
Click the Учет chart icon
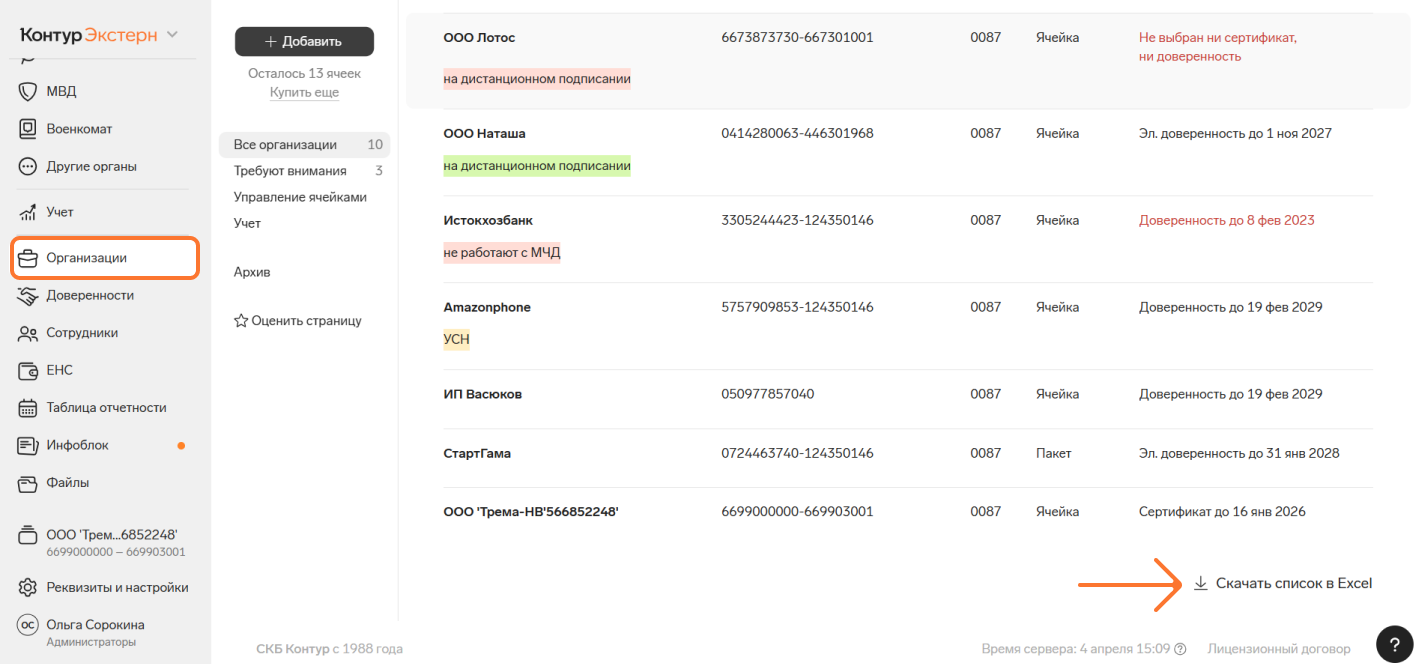(28, 212)
